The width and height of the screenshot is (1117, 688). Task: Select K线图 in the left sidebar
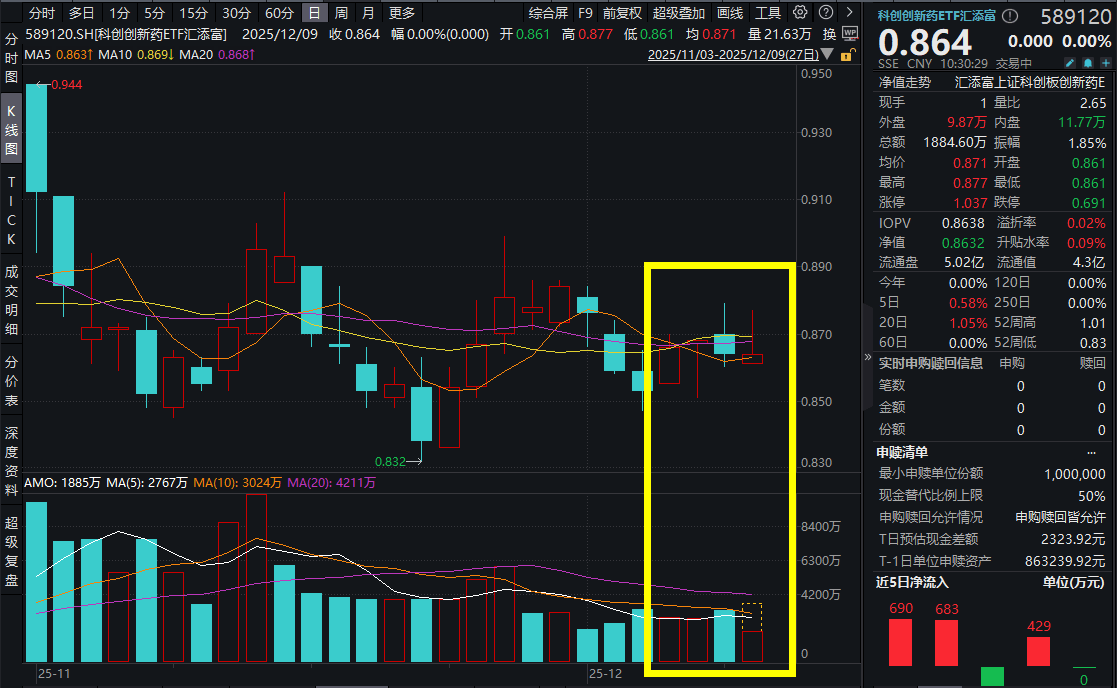coord(11,130)
